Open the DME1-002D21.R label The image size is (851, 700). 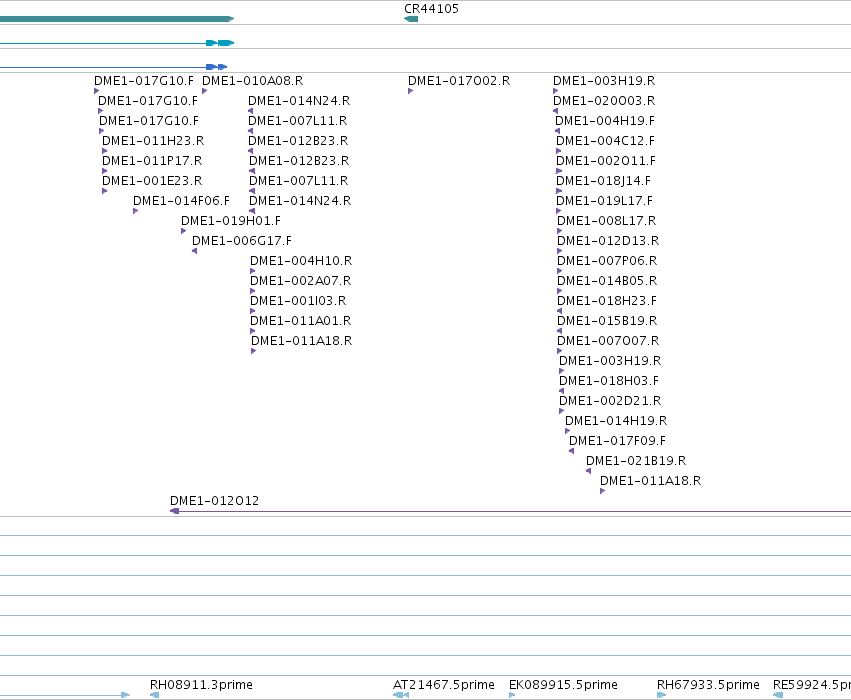pyautogui.click(x=610, y=401)
